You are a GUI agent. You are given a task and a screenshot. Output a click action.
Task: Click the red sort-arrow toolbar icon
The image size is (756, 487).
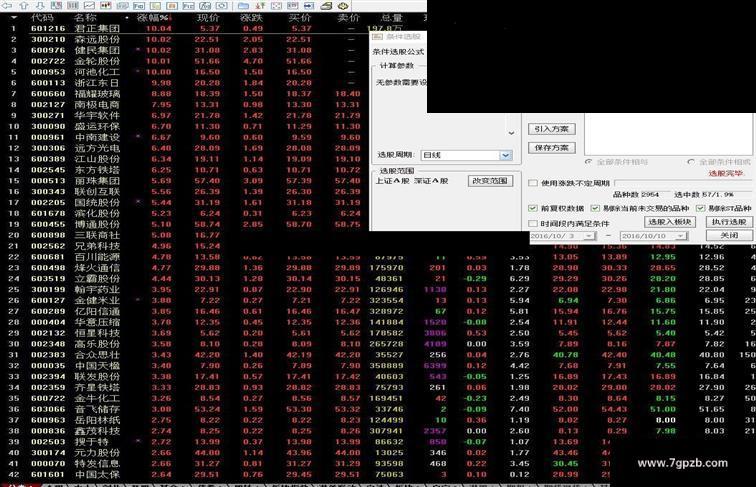[260, 6]
